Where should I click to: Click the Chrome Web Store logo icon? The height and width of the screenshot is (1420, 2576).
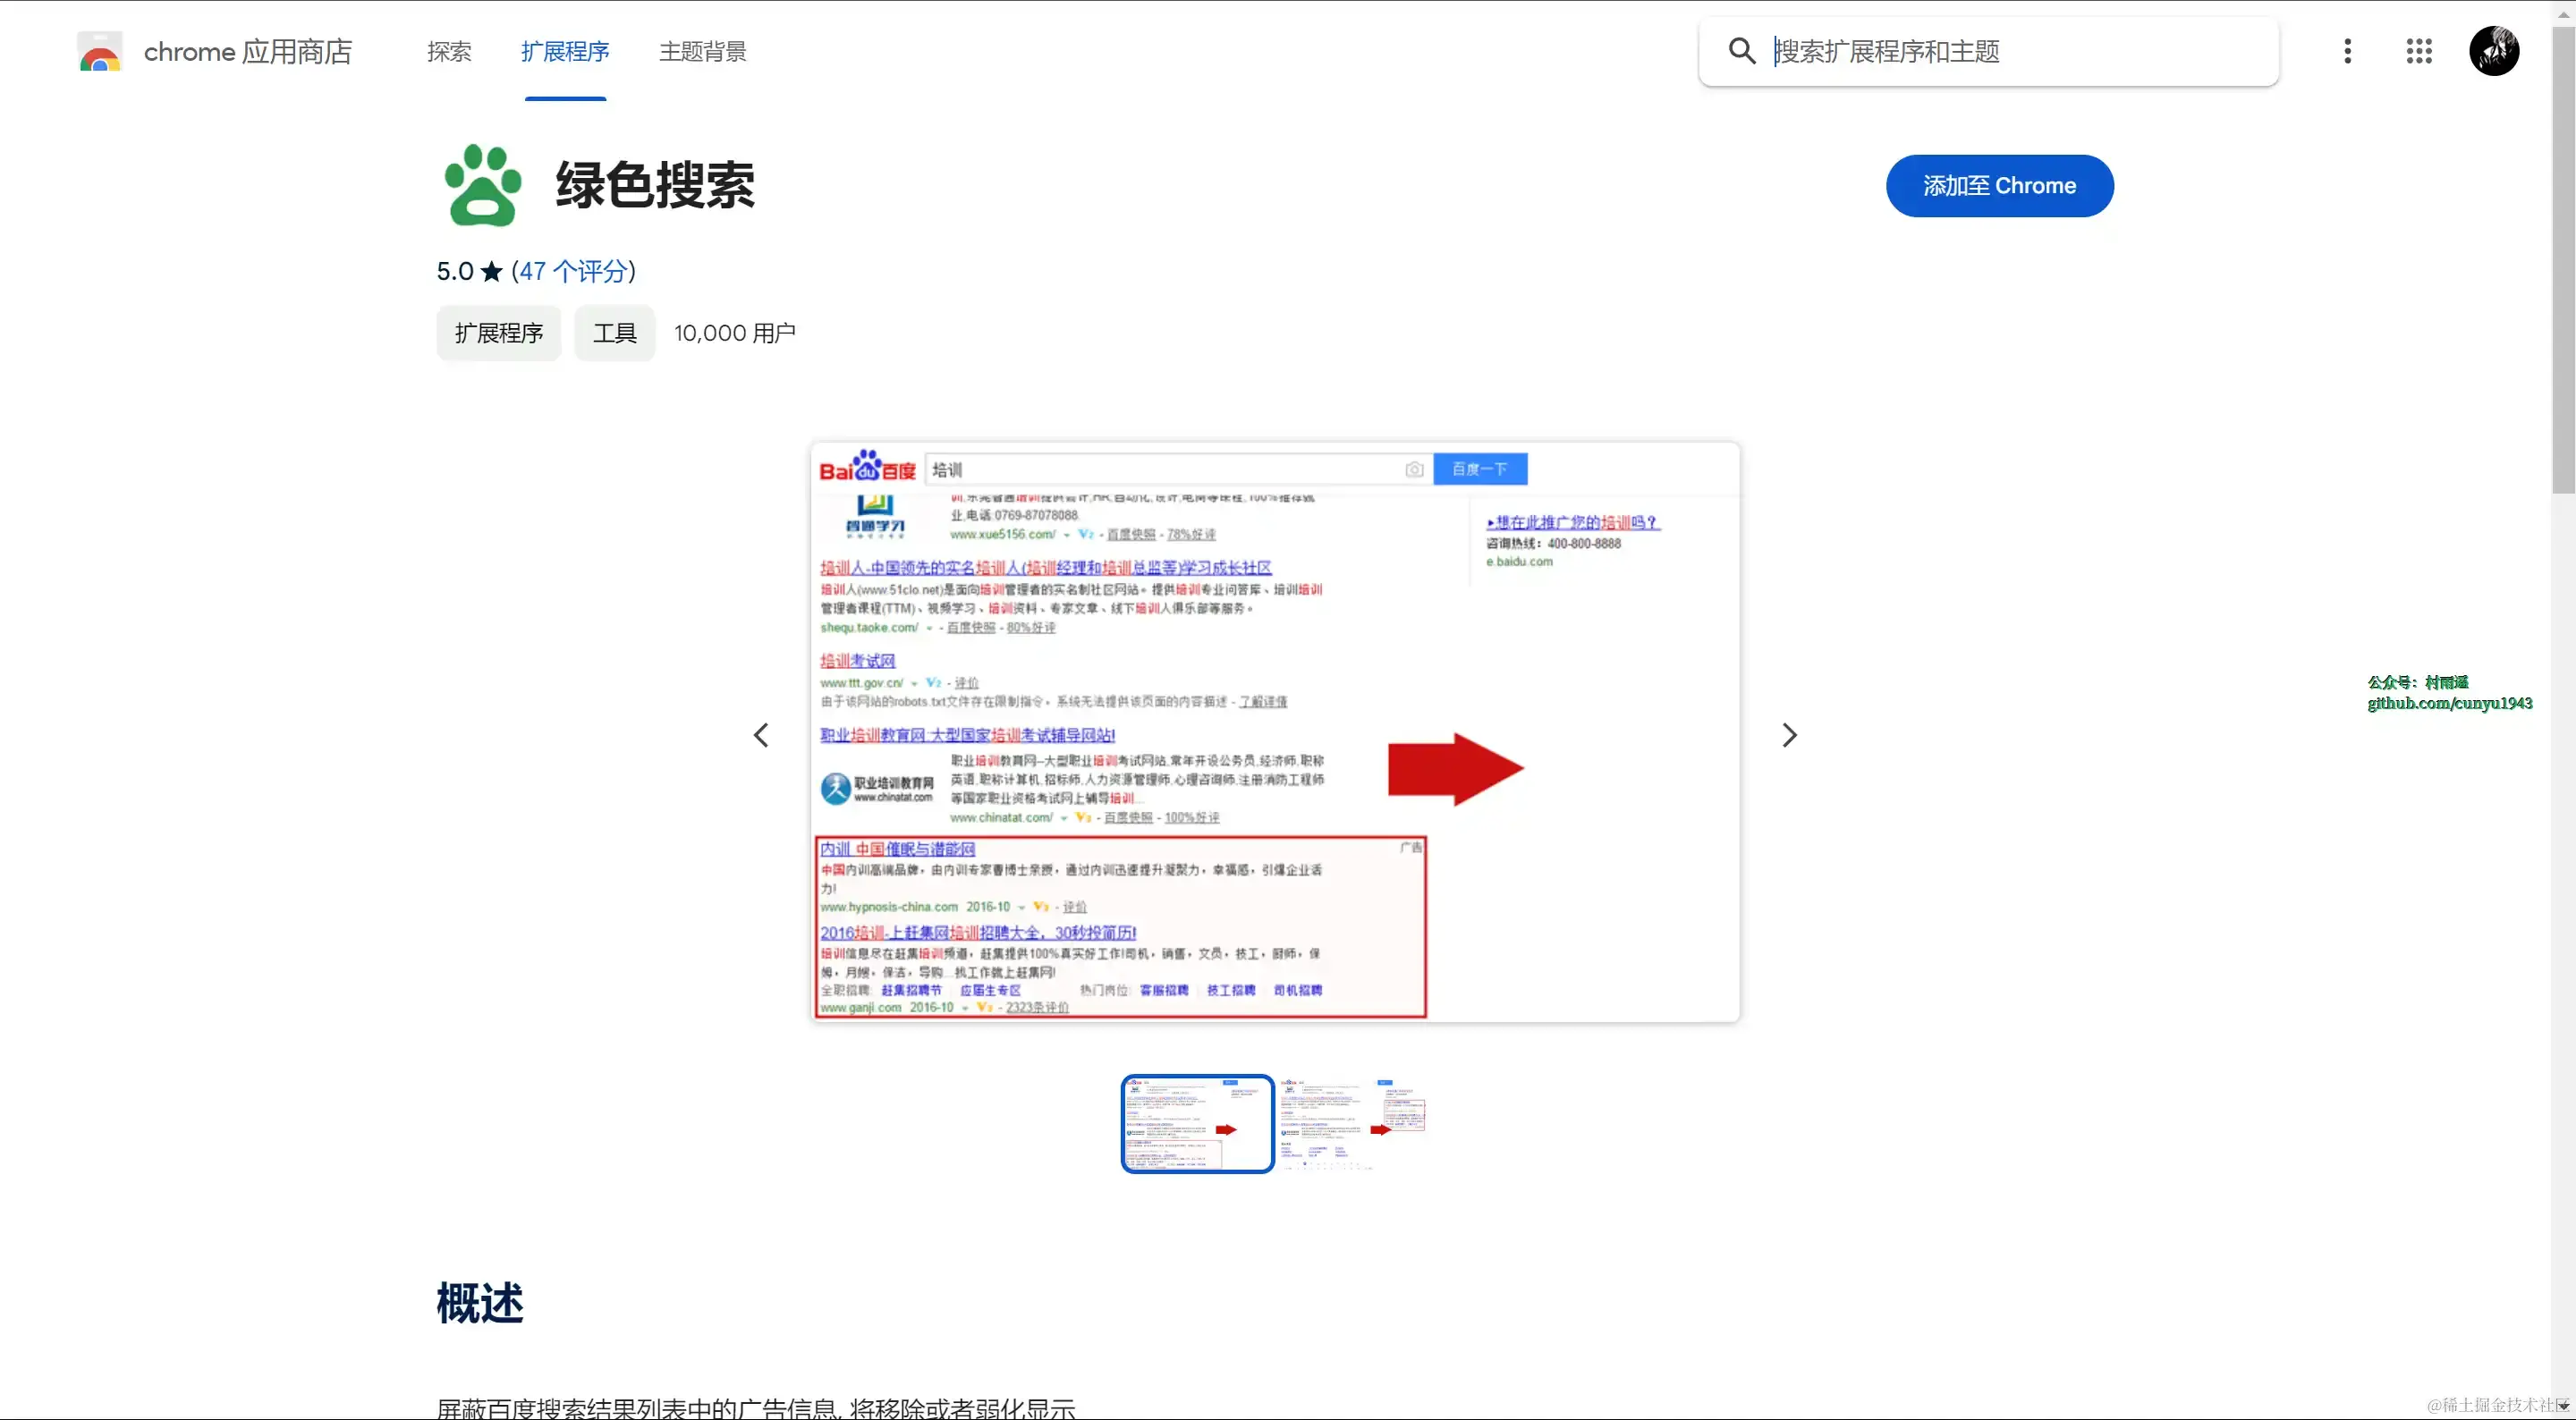[x=99, y=52]
